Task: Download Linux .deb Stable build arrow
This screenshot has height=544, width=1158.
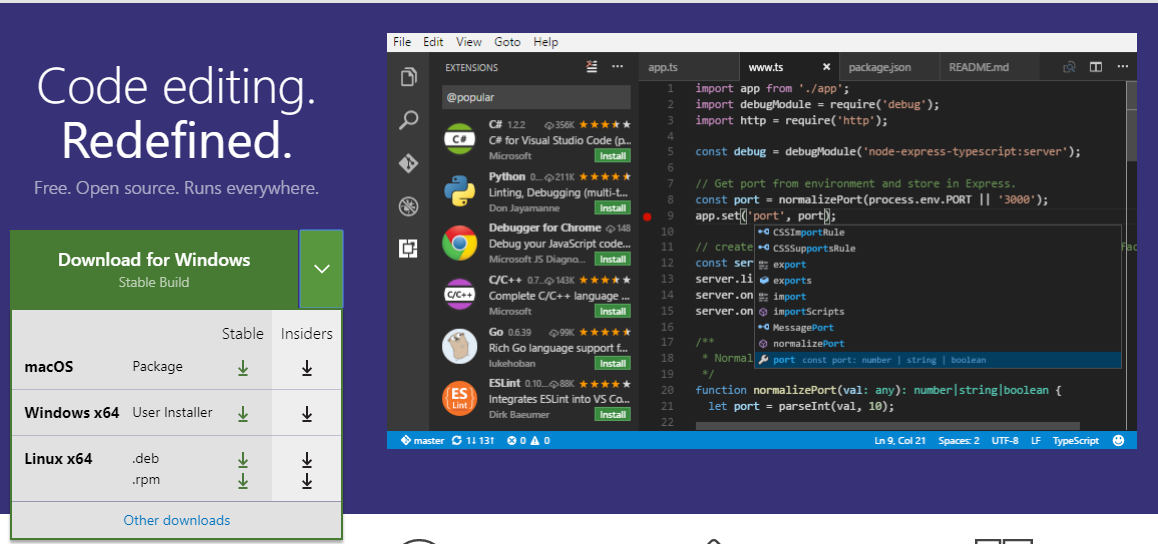Action: (x=242, y=460)
